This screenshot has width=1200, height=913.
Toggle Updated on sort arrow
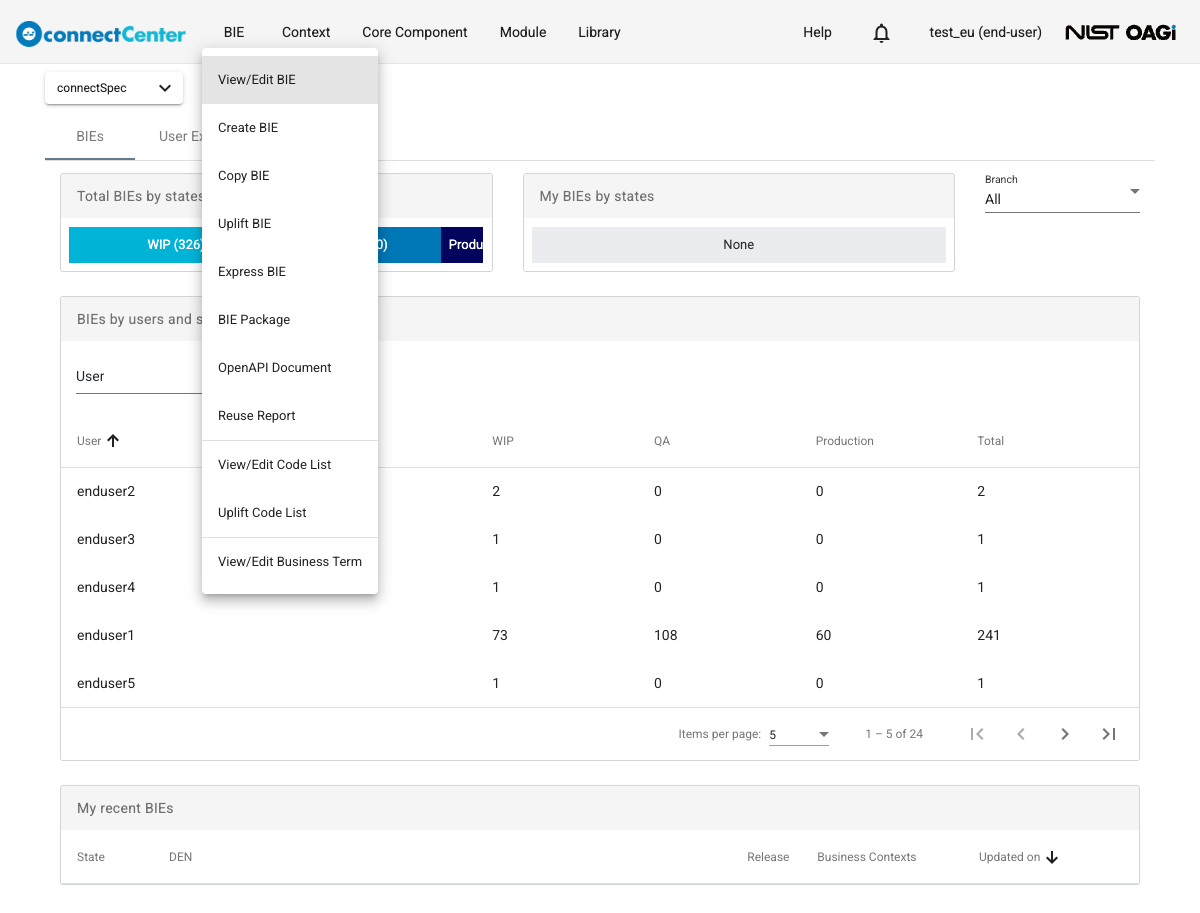[1052, 857]
